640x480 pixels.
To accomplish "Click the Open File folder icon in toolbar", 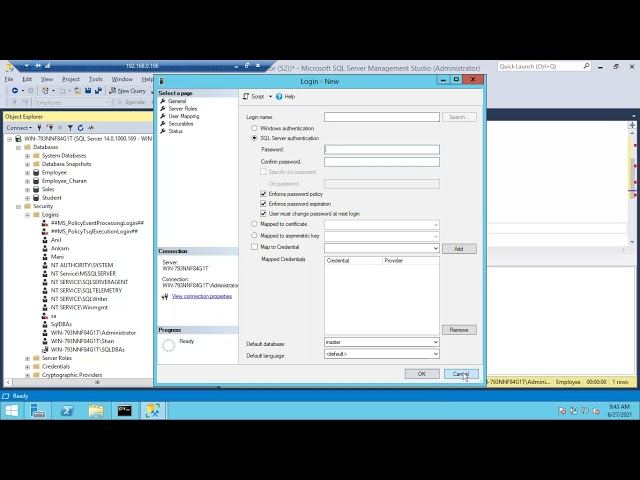I will (x=77, y=91).
